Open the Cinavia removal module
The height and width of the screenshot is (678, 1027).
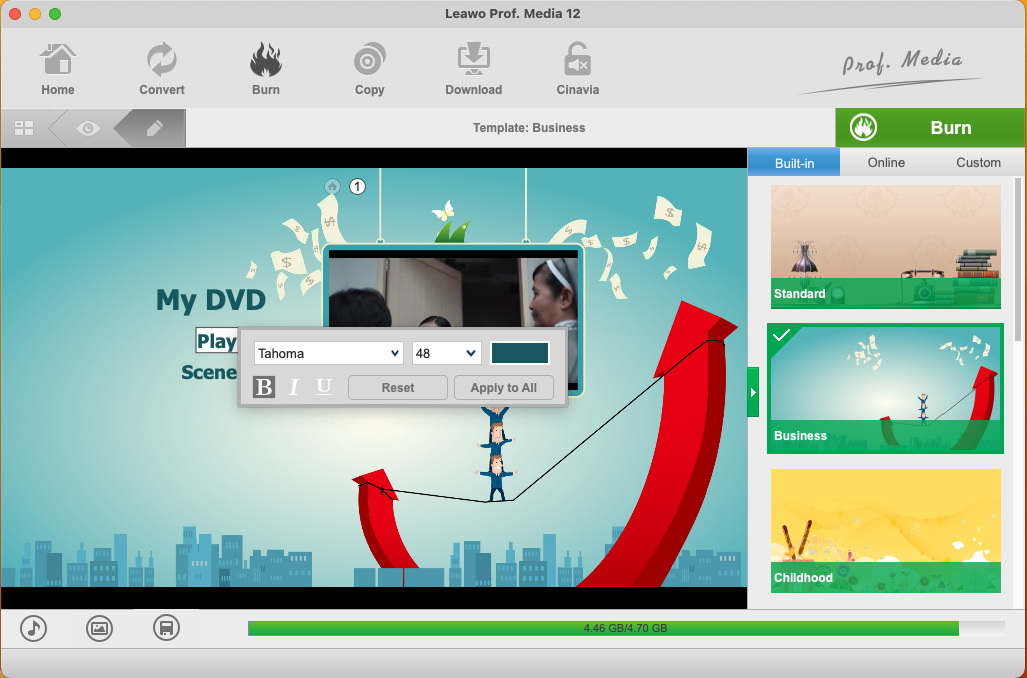577,61
